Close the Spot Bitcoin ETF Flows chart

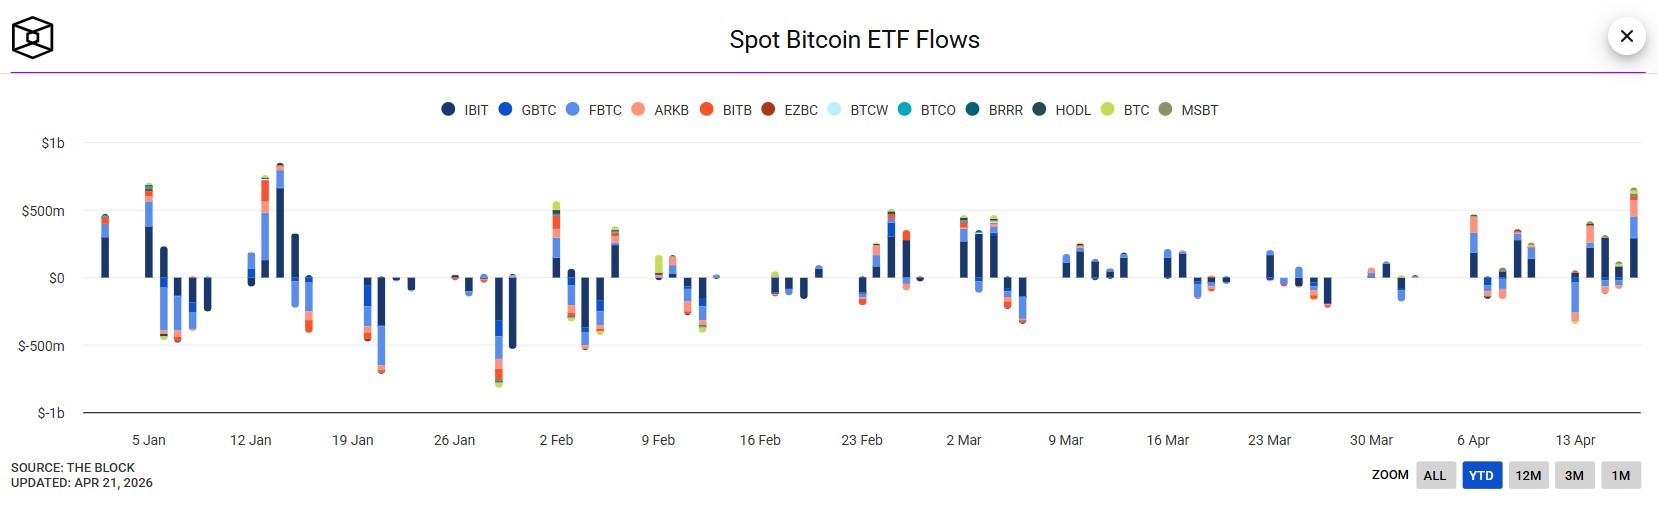click(1626, 37)
